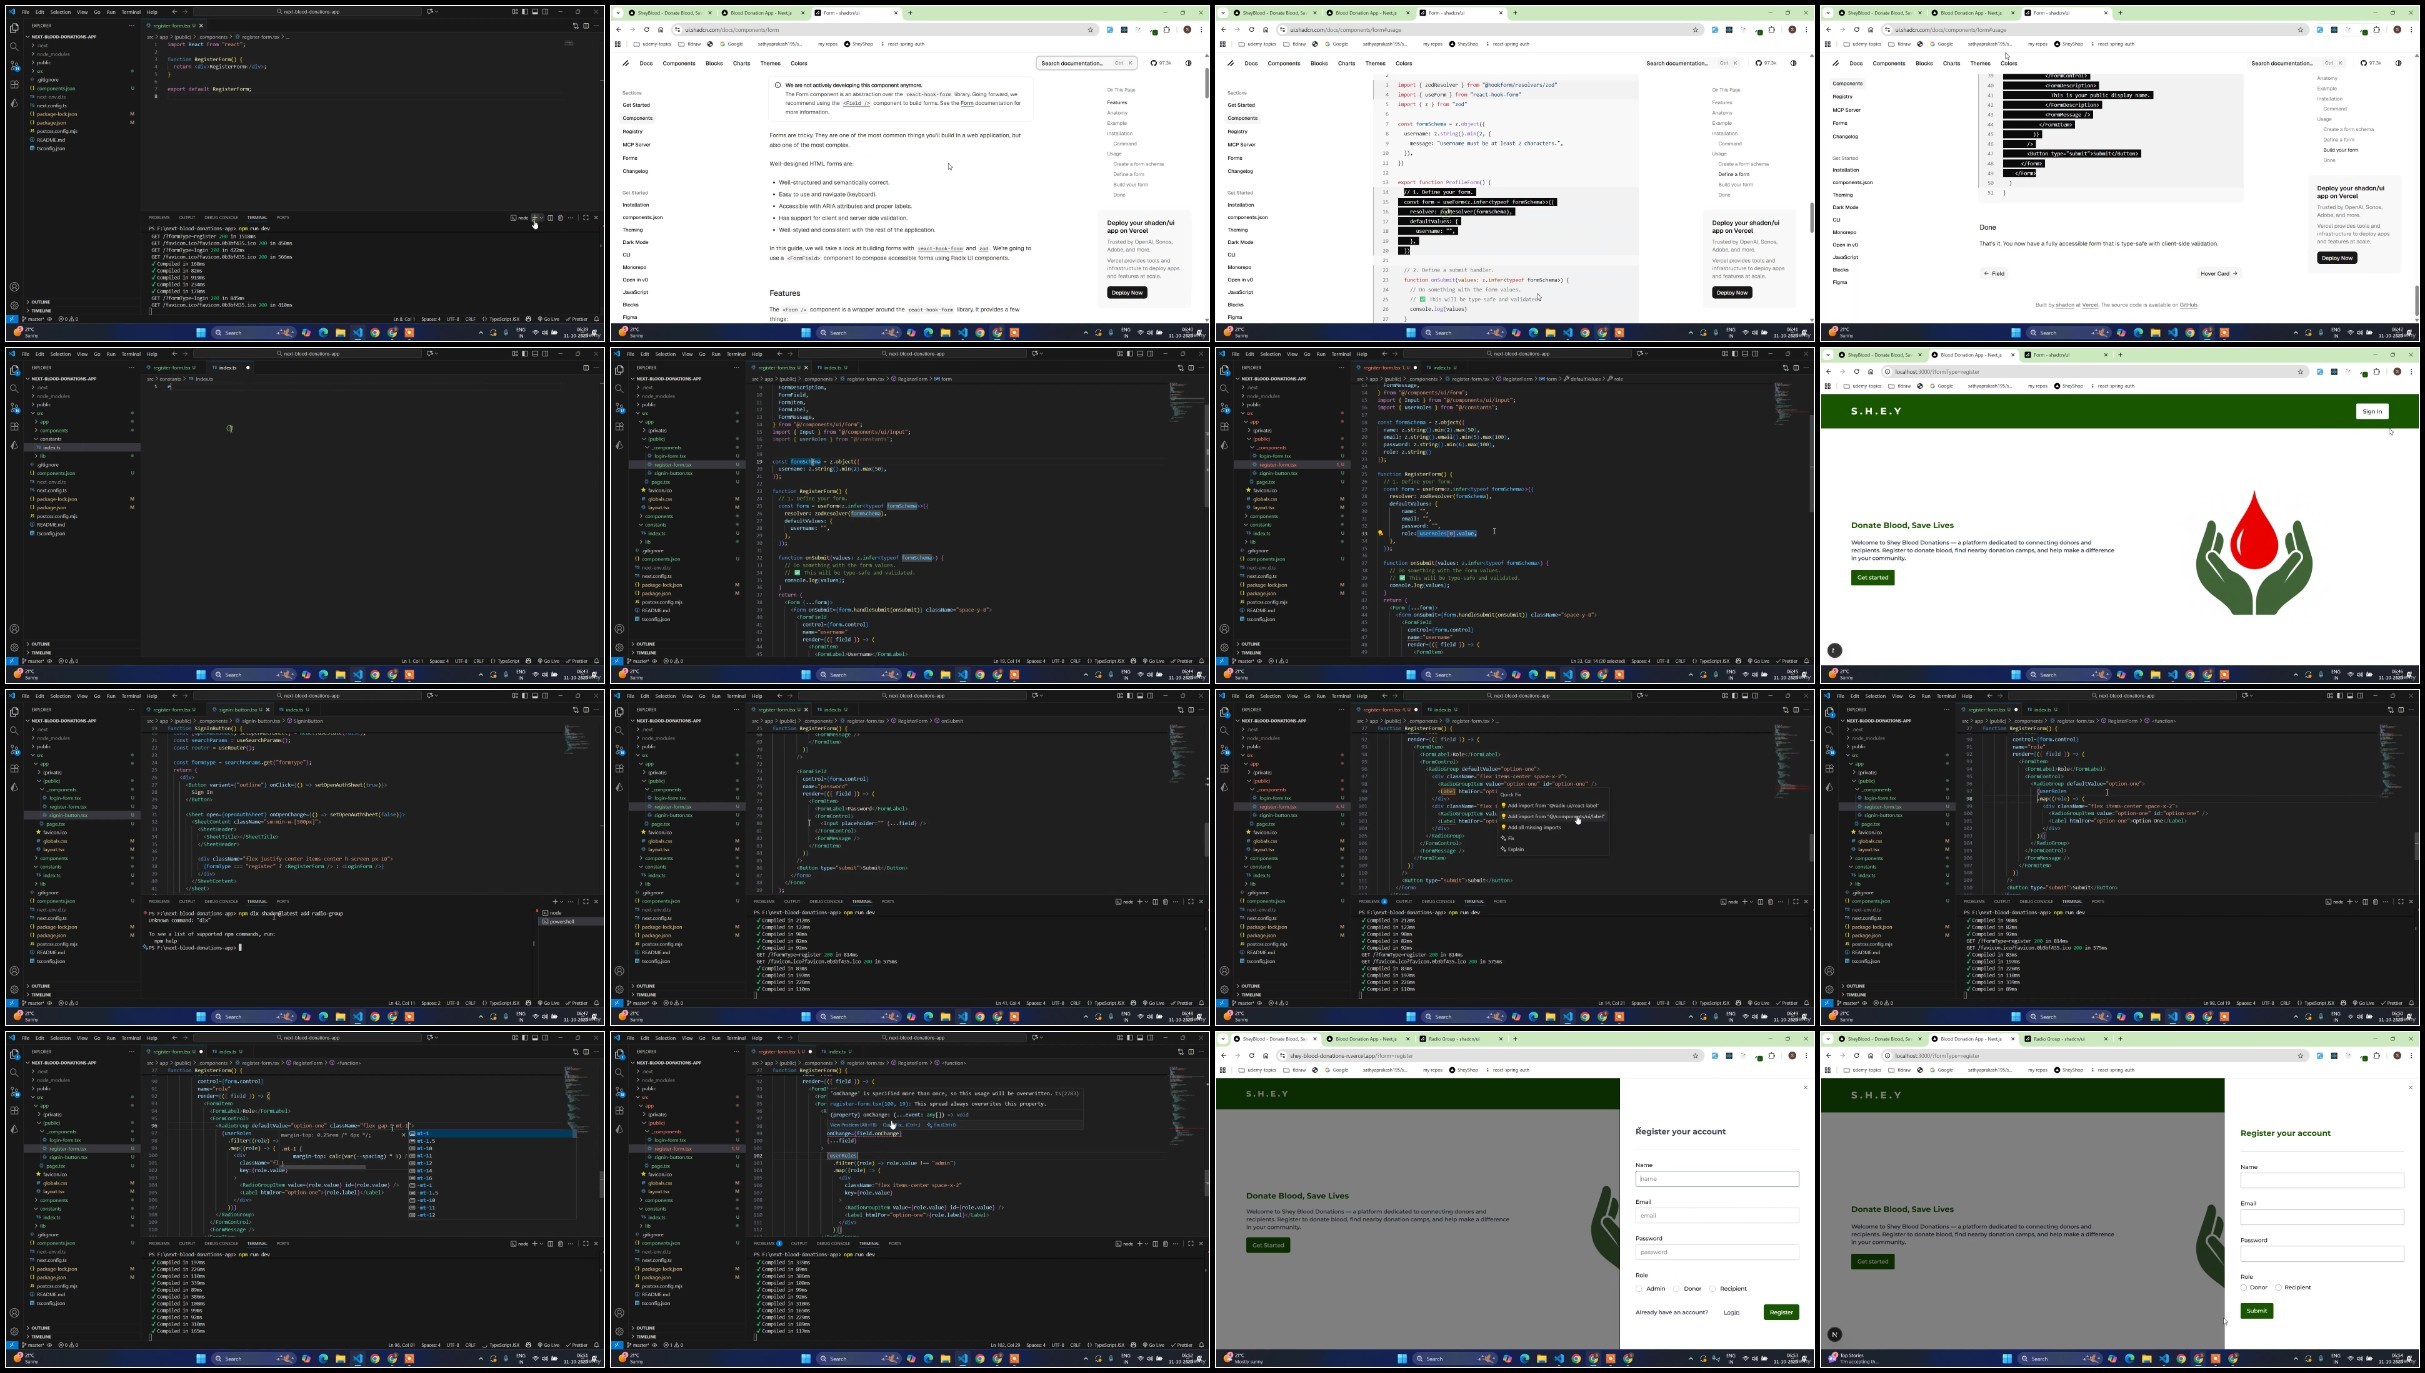
Task: Open terminal launch profile dropdown in onChange tooltip frame
Action: 1148,1243
